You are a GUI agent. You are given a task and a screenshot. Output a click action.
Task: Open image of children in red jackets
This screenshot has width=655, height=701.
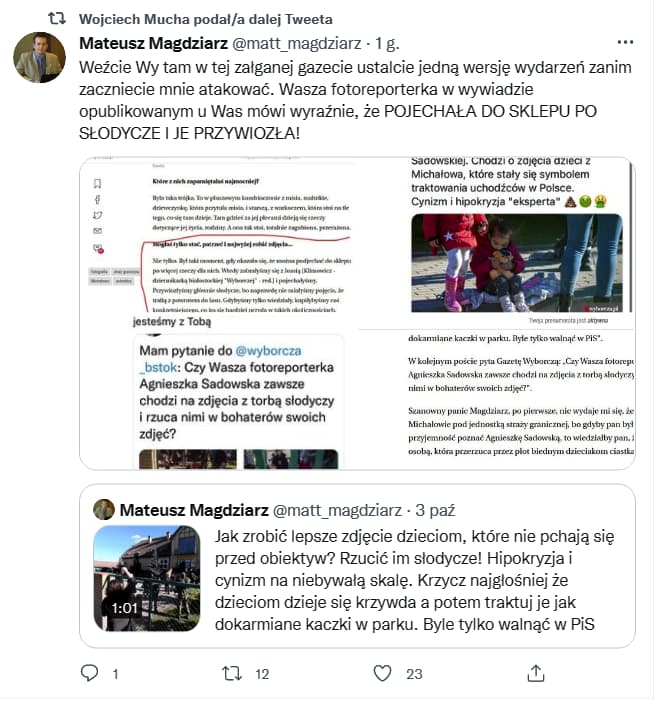(516, 263)
